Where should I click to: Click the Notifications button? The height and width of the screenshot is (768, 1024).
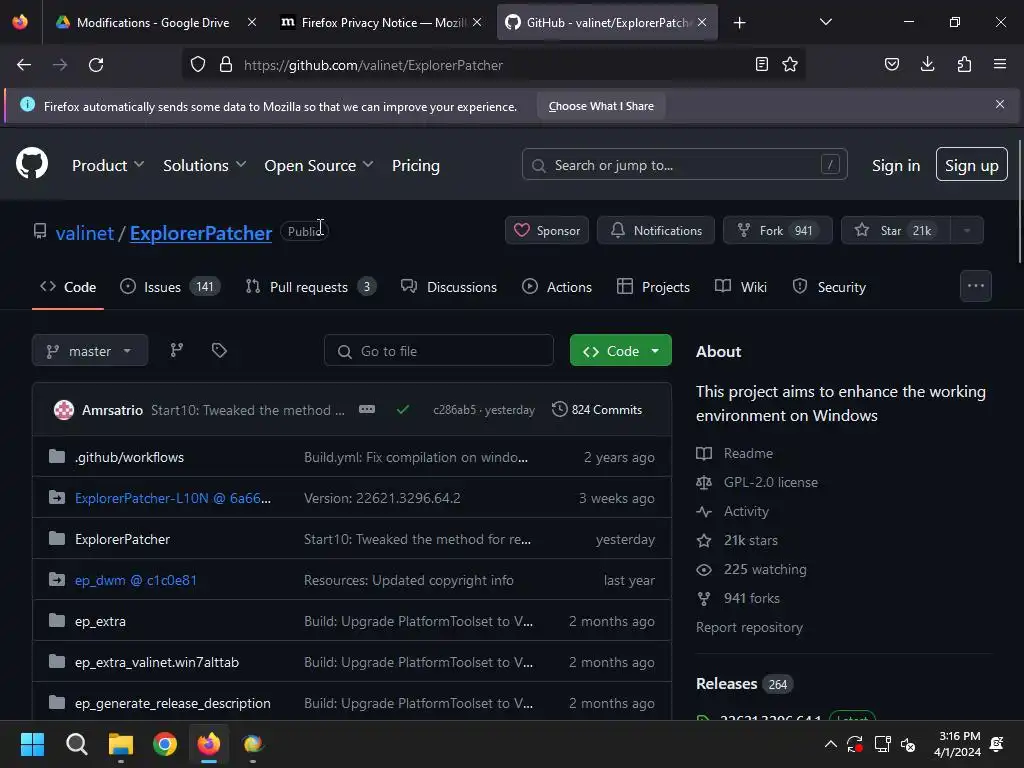click(x=656, y=231)
